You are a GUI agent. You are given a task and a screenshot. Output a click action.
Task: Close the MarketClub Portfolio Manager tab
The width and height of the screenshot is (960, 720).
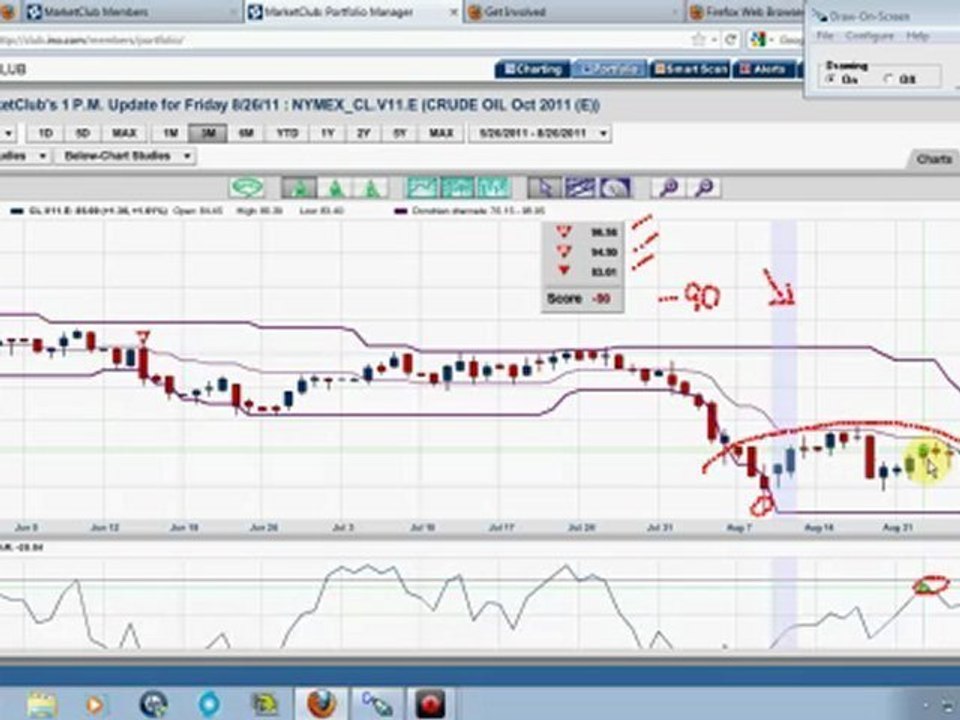(x=454, y=12)
